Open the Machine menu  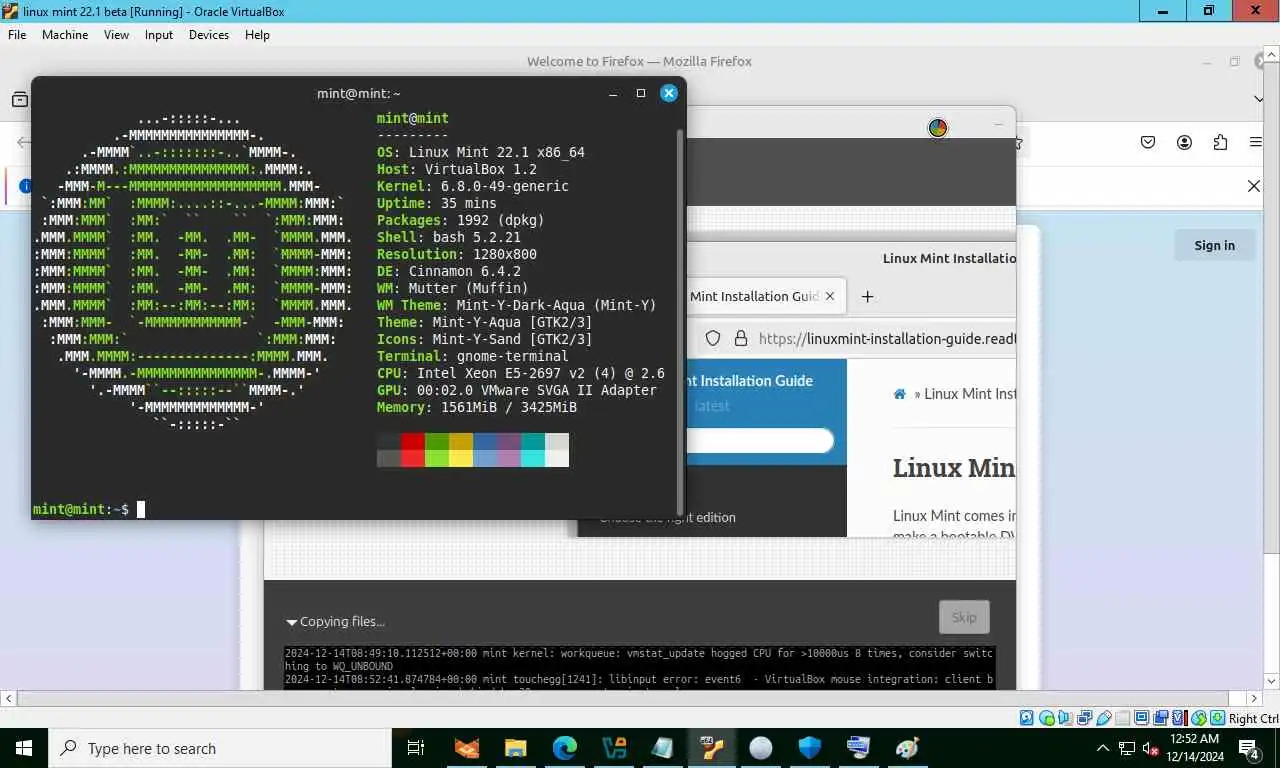(65, 34)
